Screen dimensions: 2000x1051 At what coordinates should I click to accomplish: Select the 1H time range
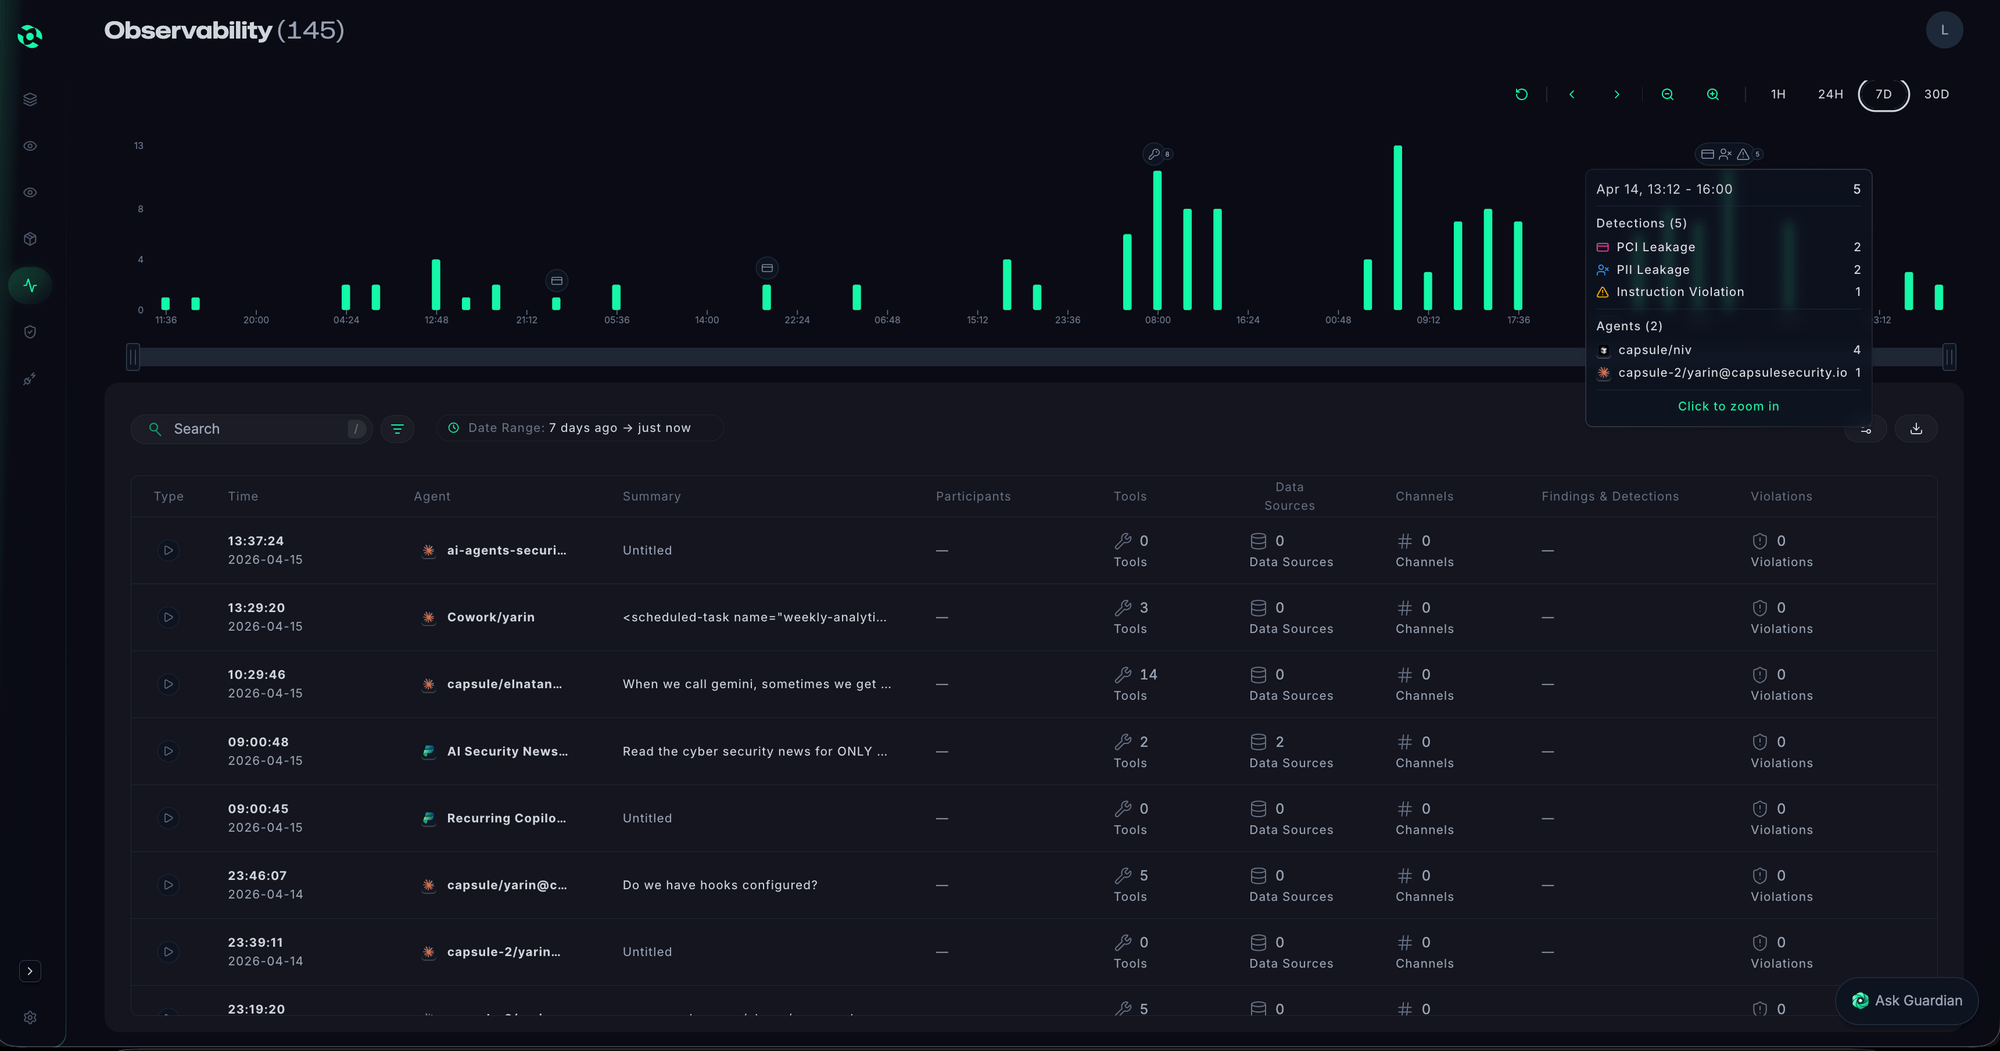point(1778,94)
